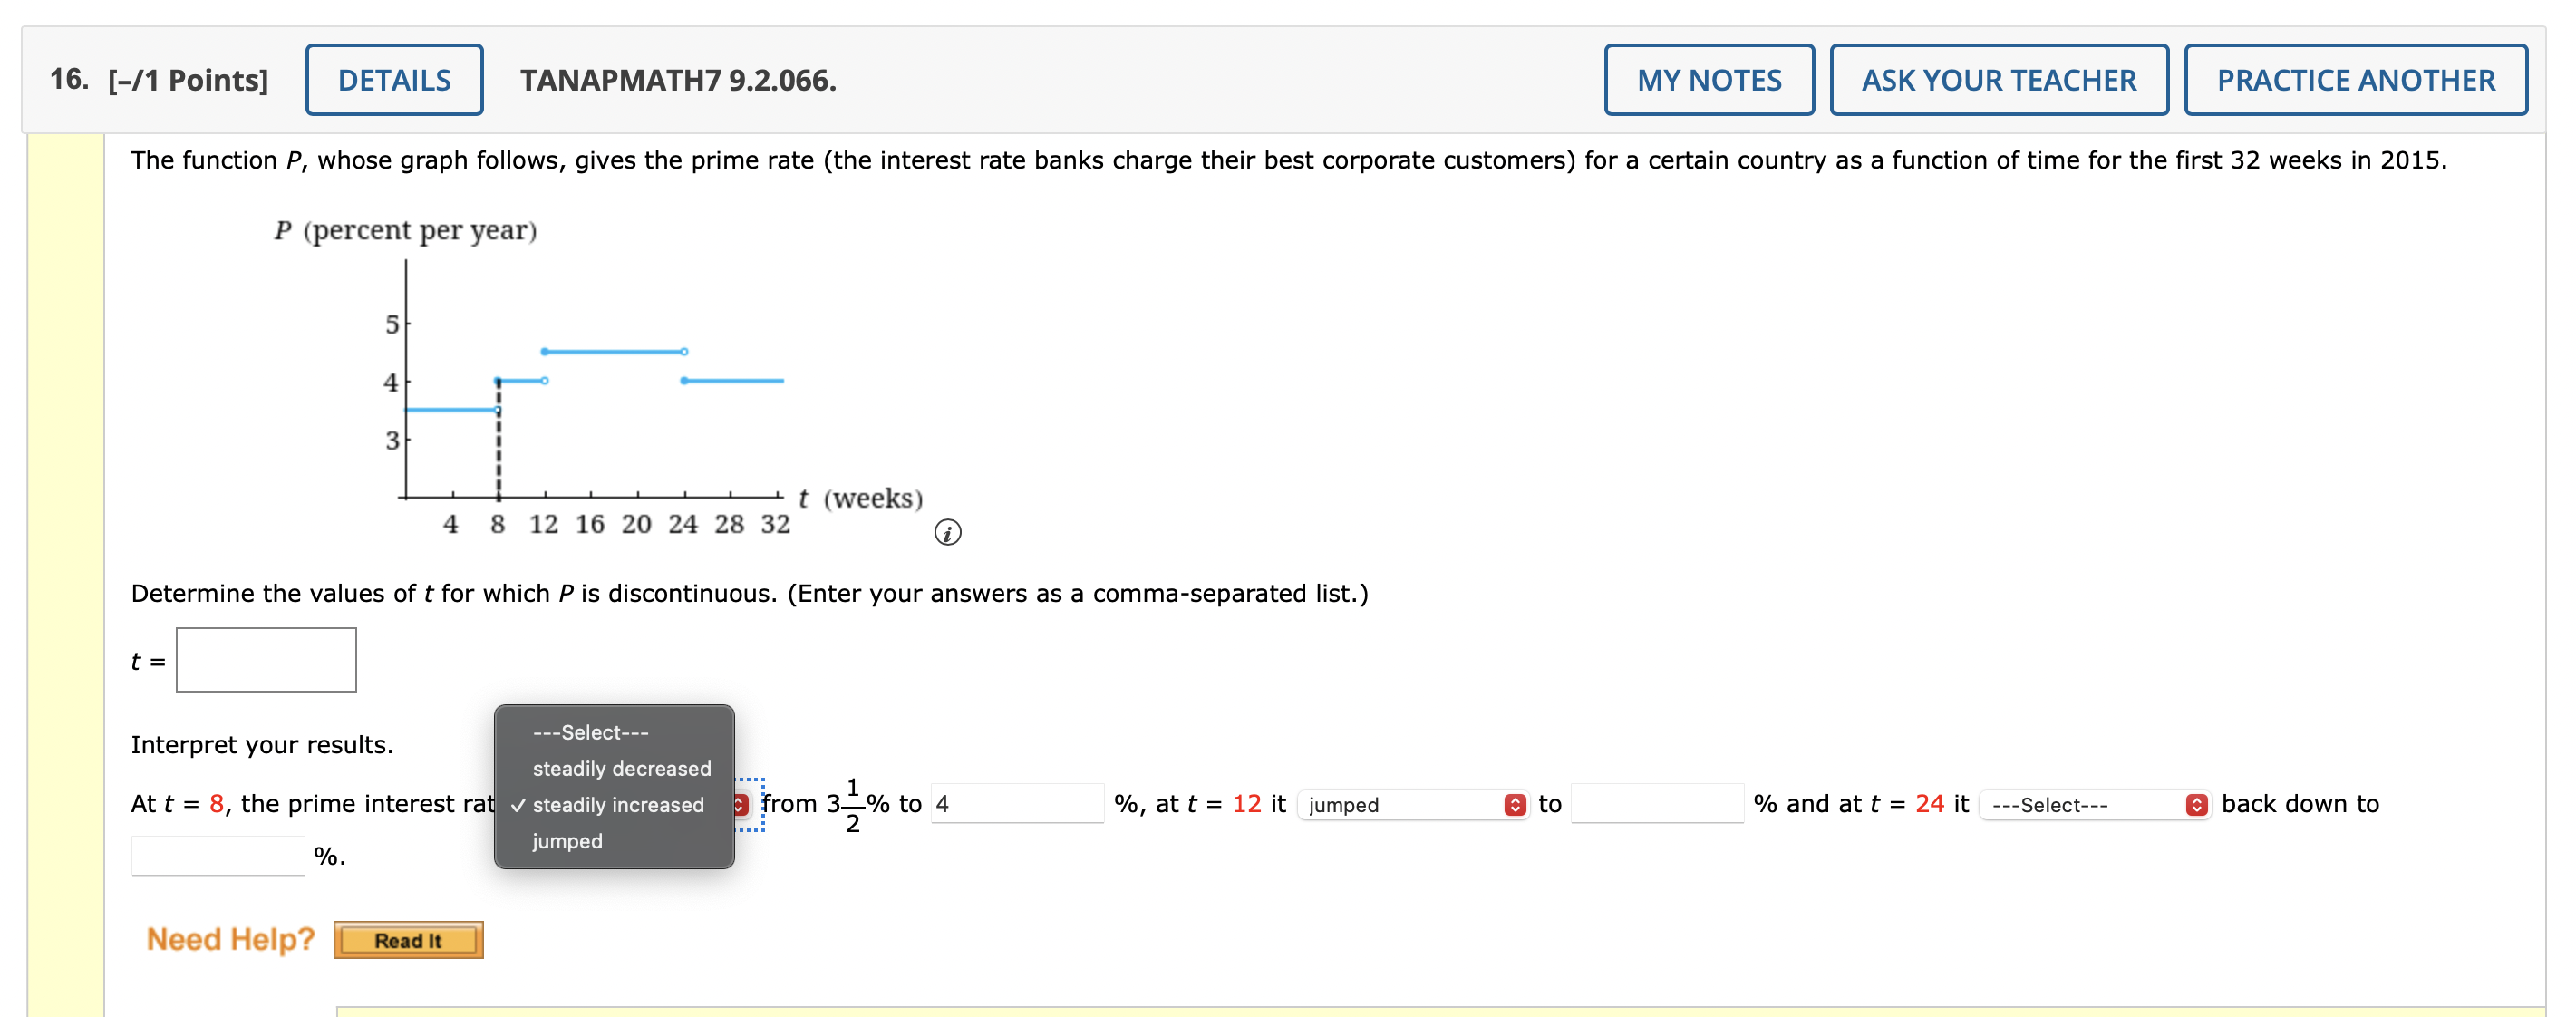The height and width of the screenshot is (1017, 2576).
Task: Open the graph info icon for details
Action: coord(947,533)
